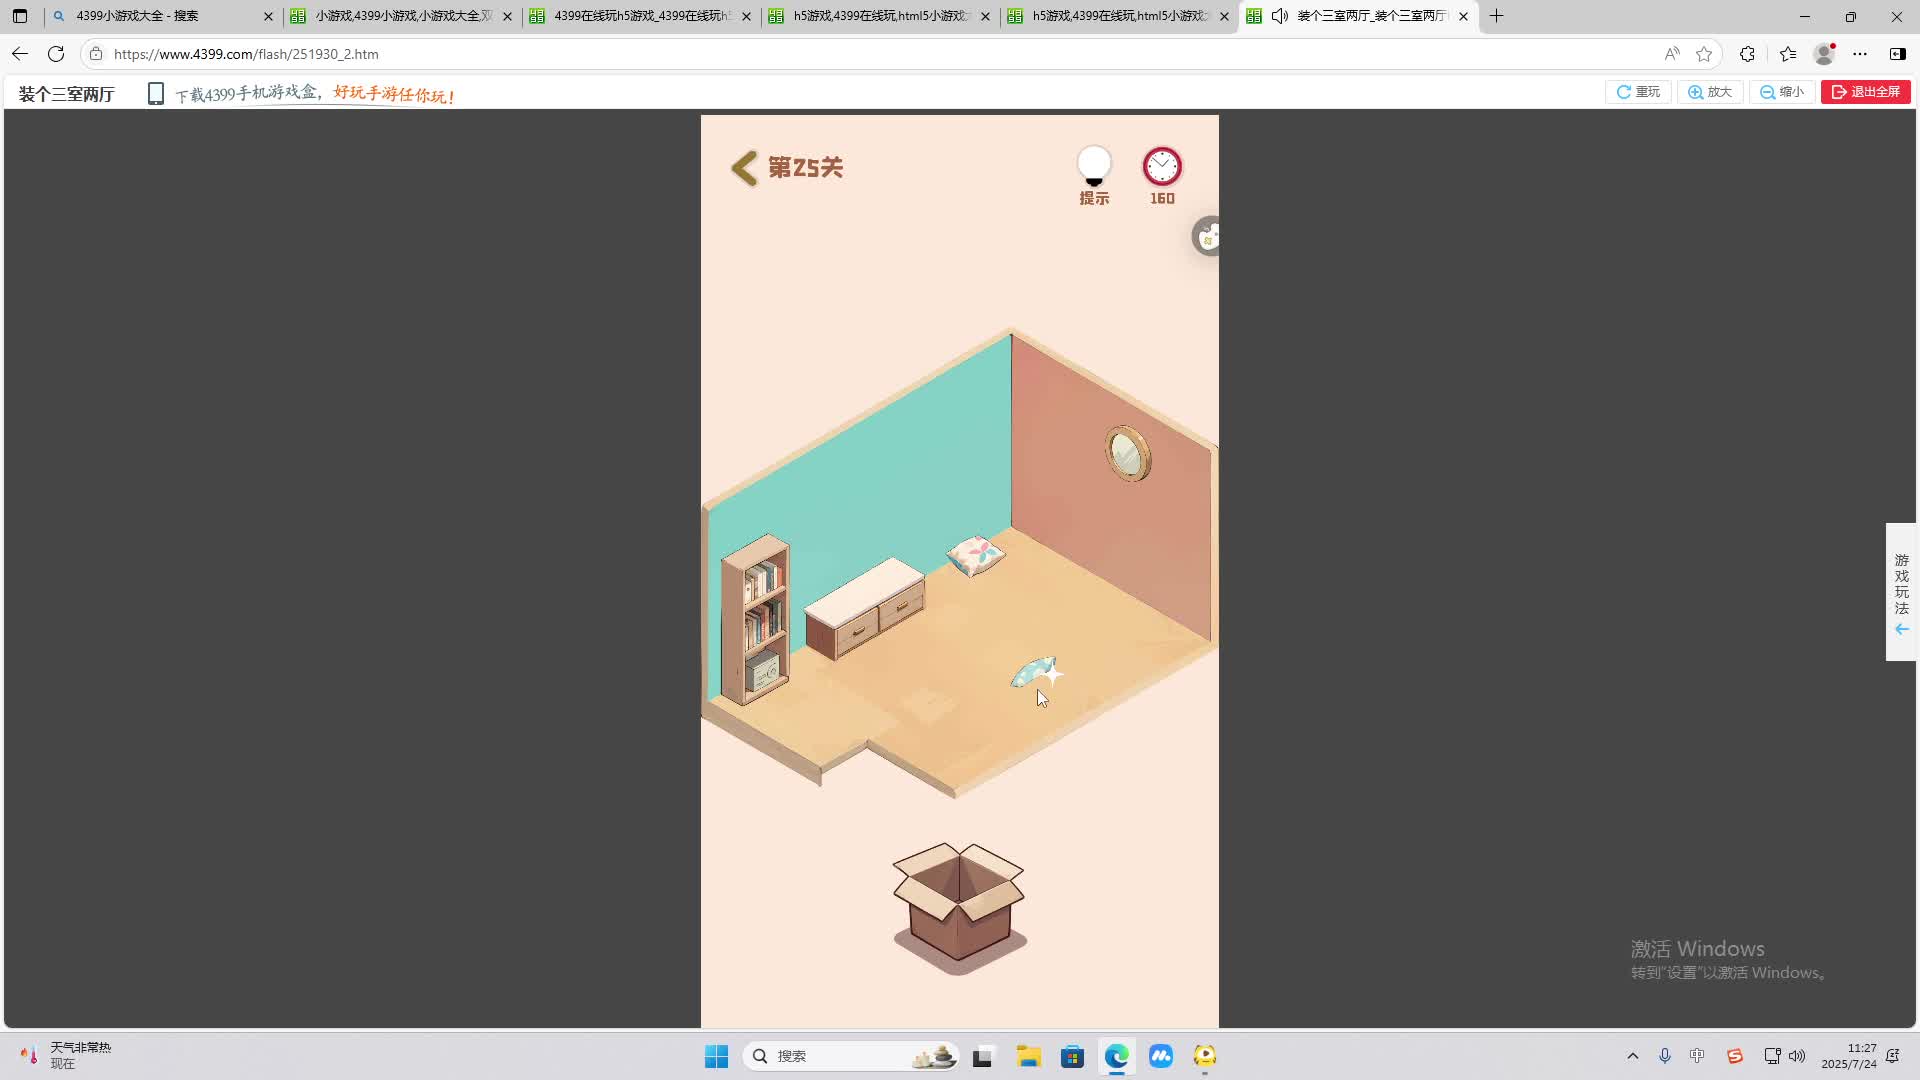Open browser settings and more menu
The image size is (1920, 1080).
pyautogui.click(x=1860, y=54)
